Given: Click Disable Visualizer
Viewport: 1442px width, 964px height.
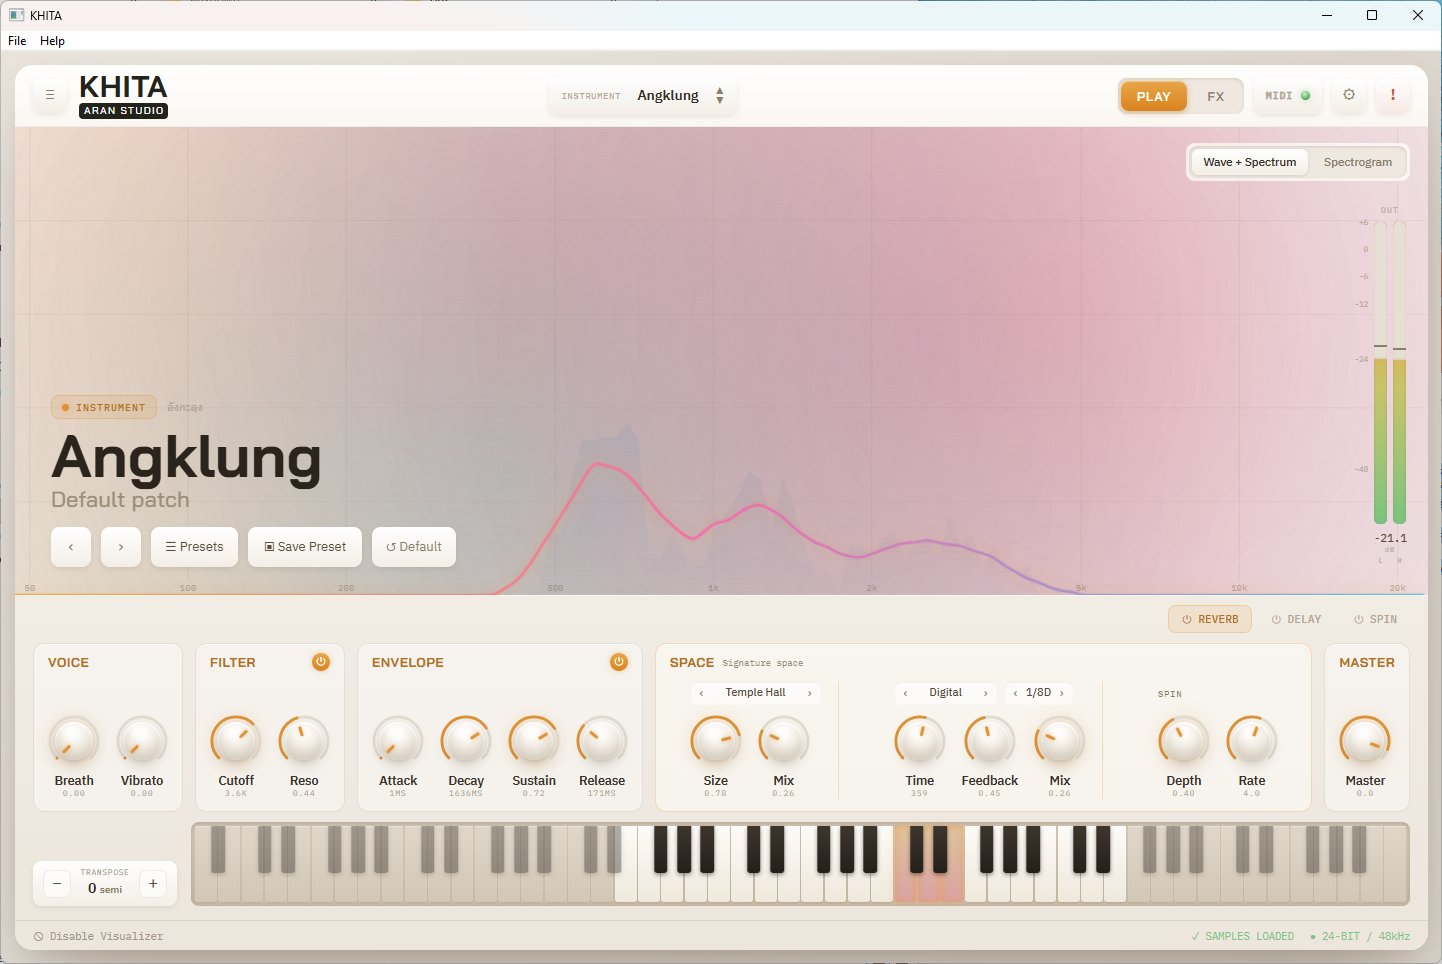Looking at the screenshot, I should [x=98, y=936].
